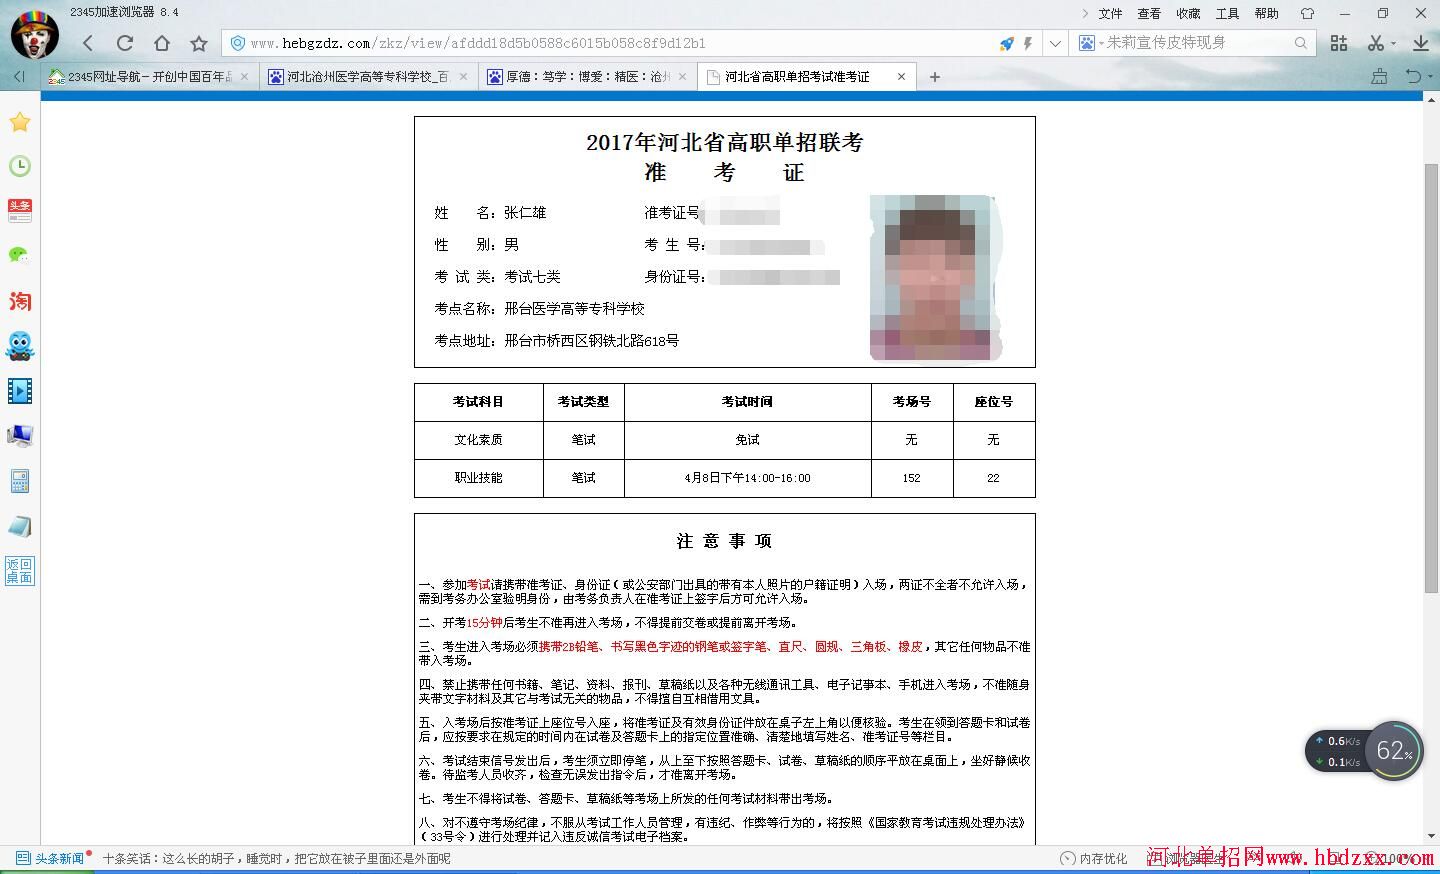Open the 文件 menu
Viewport: 1440px width, 874px height.
[x=1110, y=13]
